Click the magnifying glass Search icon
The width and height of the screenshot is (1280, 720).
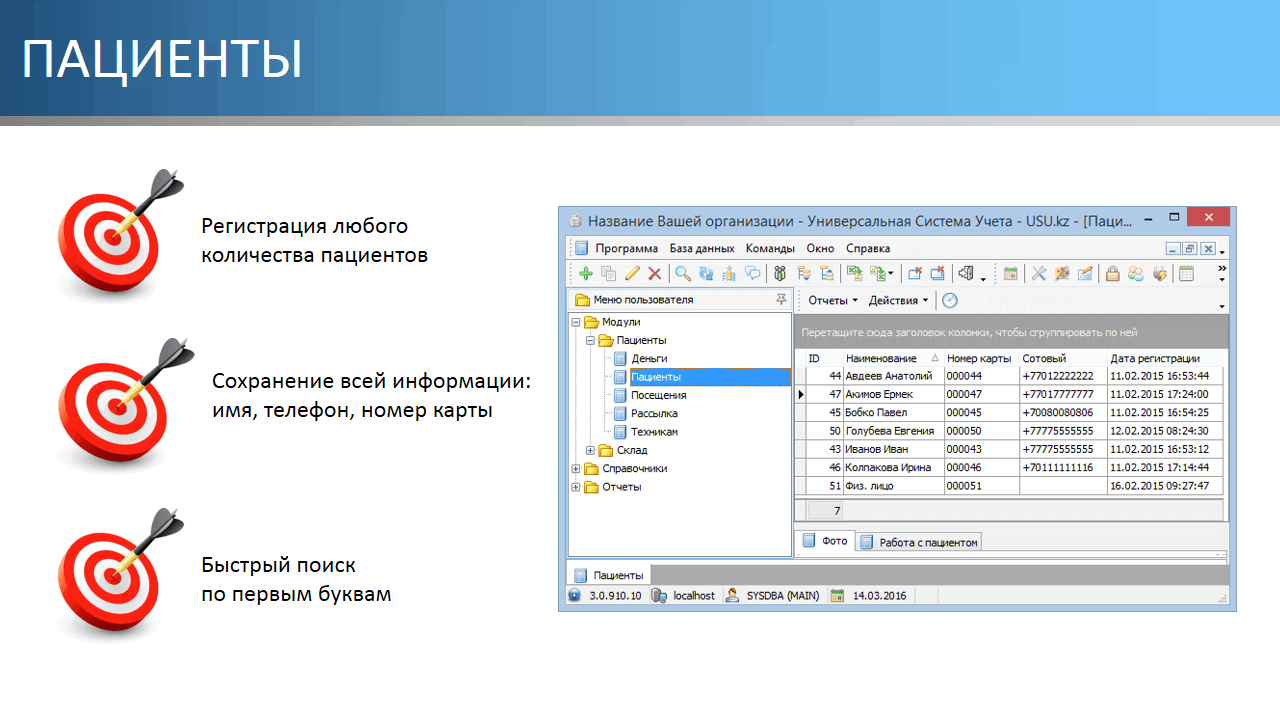[683, 274]
